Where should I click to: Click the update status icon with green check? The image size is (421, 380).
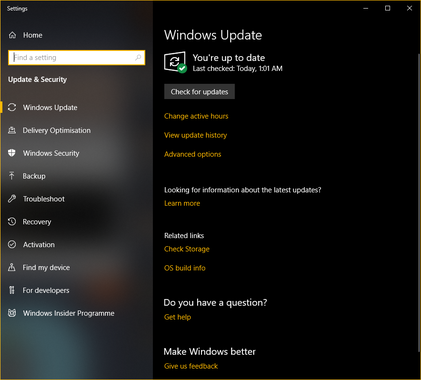pyautogui.click(x=175, y=62)
